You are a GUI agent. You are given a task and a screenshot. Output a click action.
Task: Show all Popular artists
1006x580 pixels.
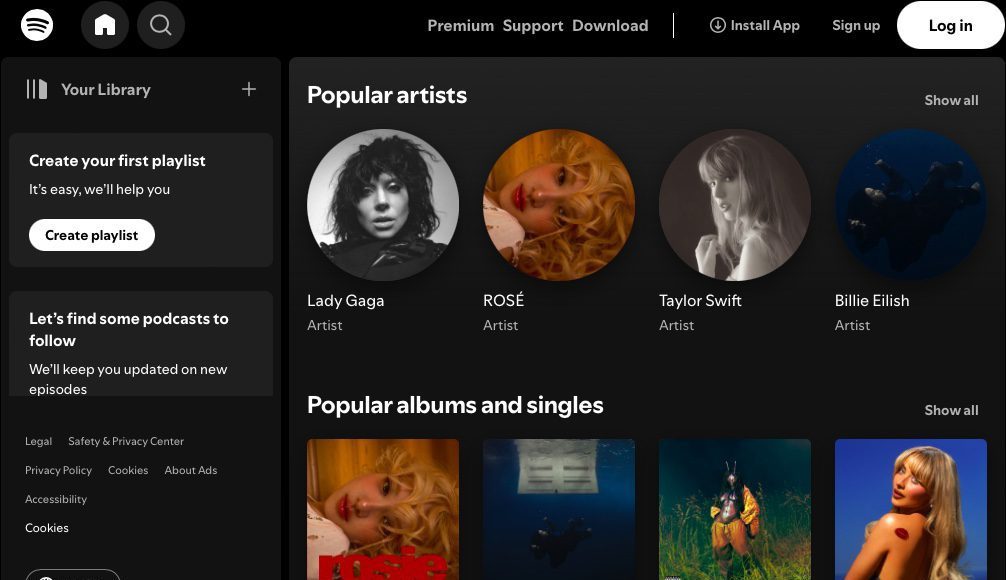[x=951, y=100]
